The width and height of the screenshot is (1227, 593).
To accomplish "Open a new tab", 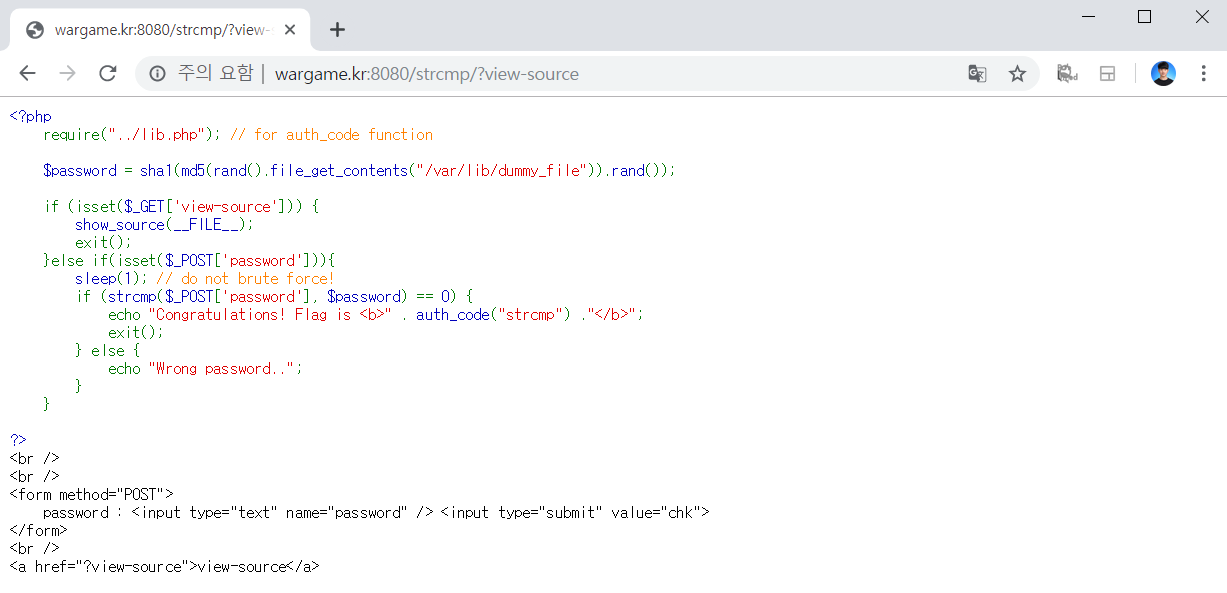I will tap(337, 30).
